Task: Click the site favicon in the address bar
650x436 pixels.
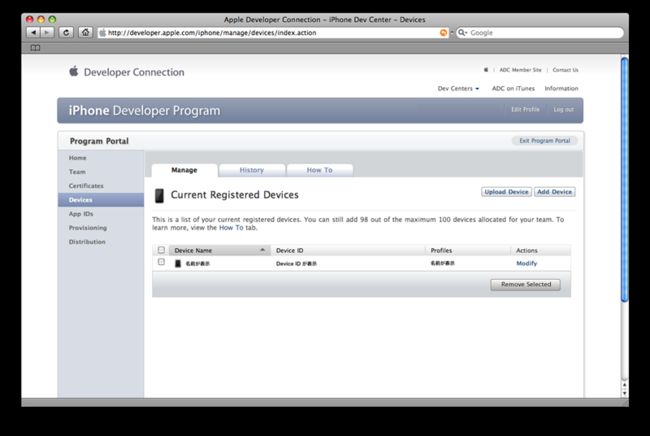Action: click(x=103, y=33)
